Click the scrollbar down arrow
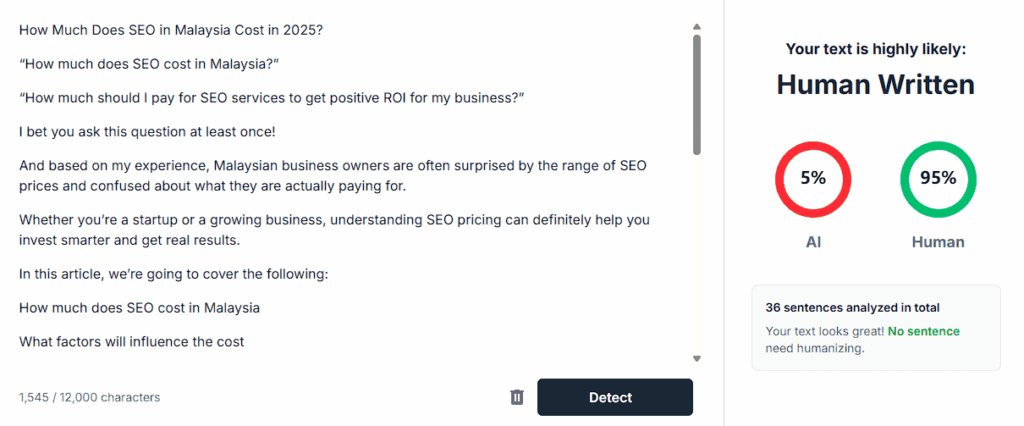Image resolution: width=1024 pixels, height=426 pixels. [697, 358]
